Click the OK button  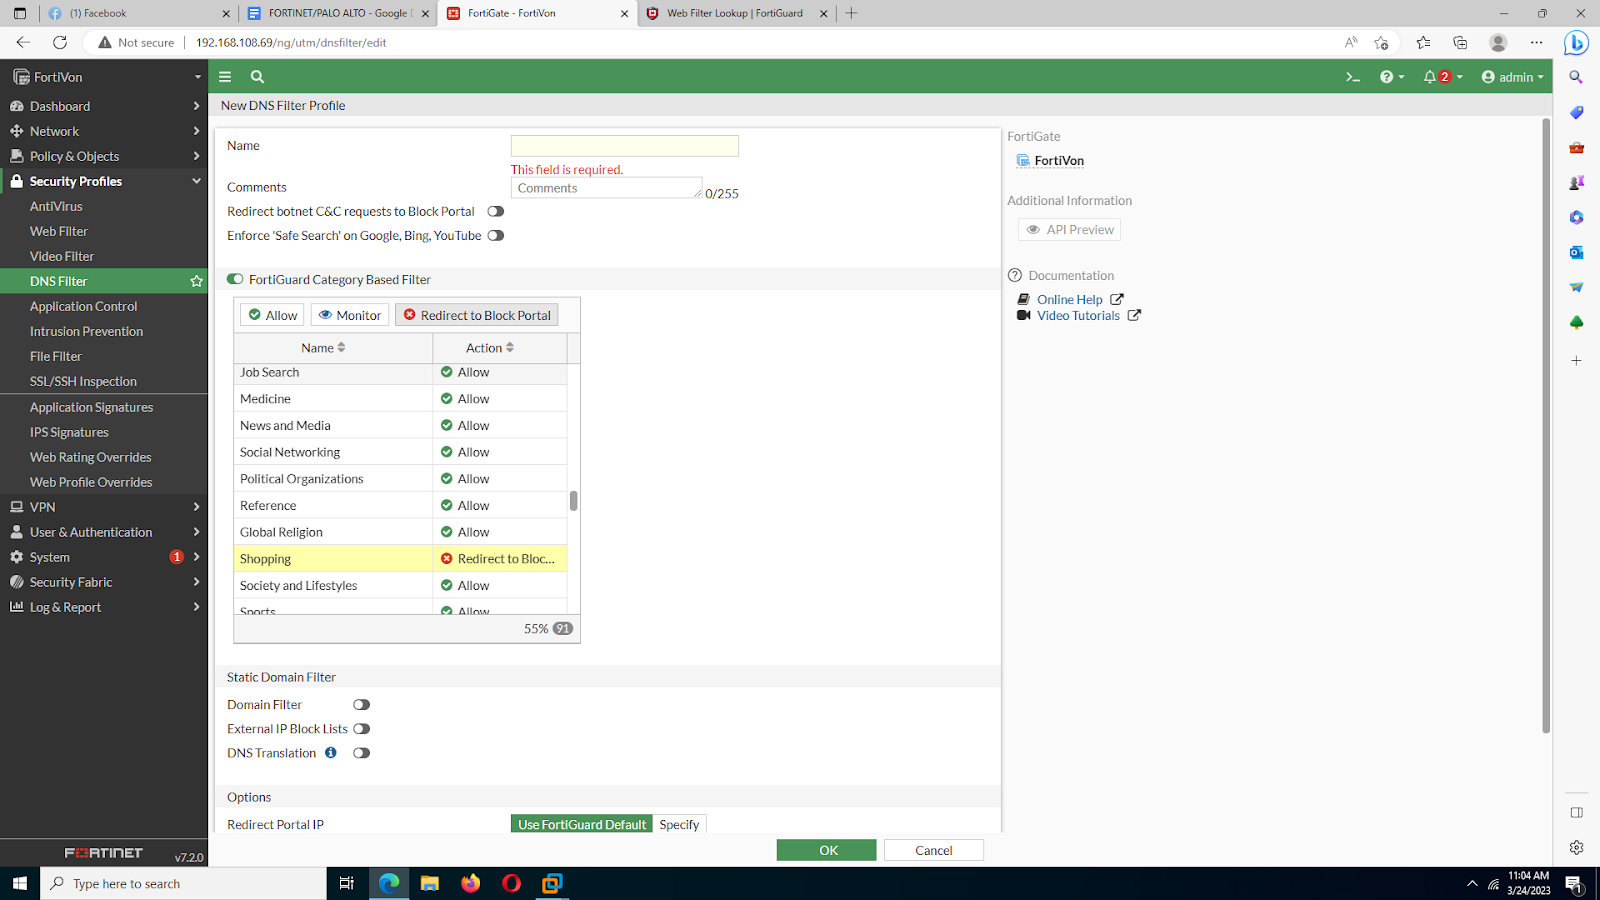(x=827, y=850)
